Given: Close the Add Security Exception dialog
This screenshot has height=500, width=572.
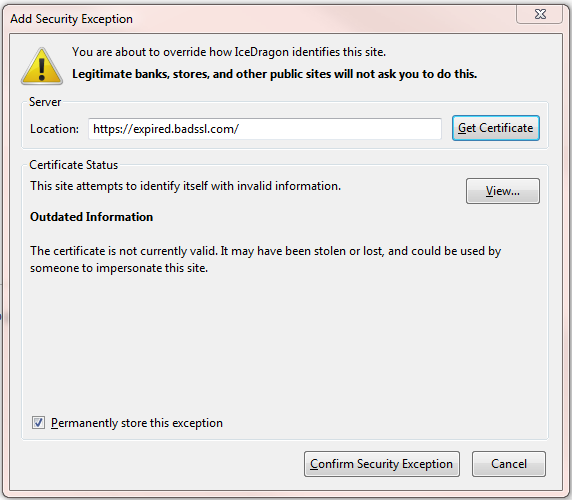Looking at the screenshot, I should click(x=540, y=14).
